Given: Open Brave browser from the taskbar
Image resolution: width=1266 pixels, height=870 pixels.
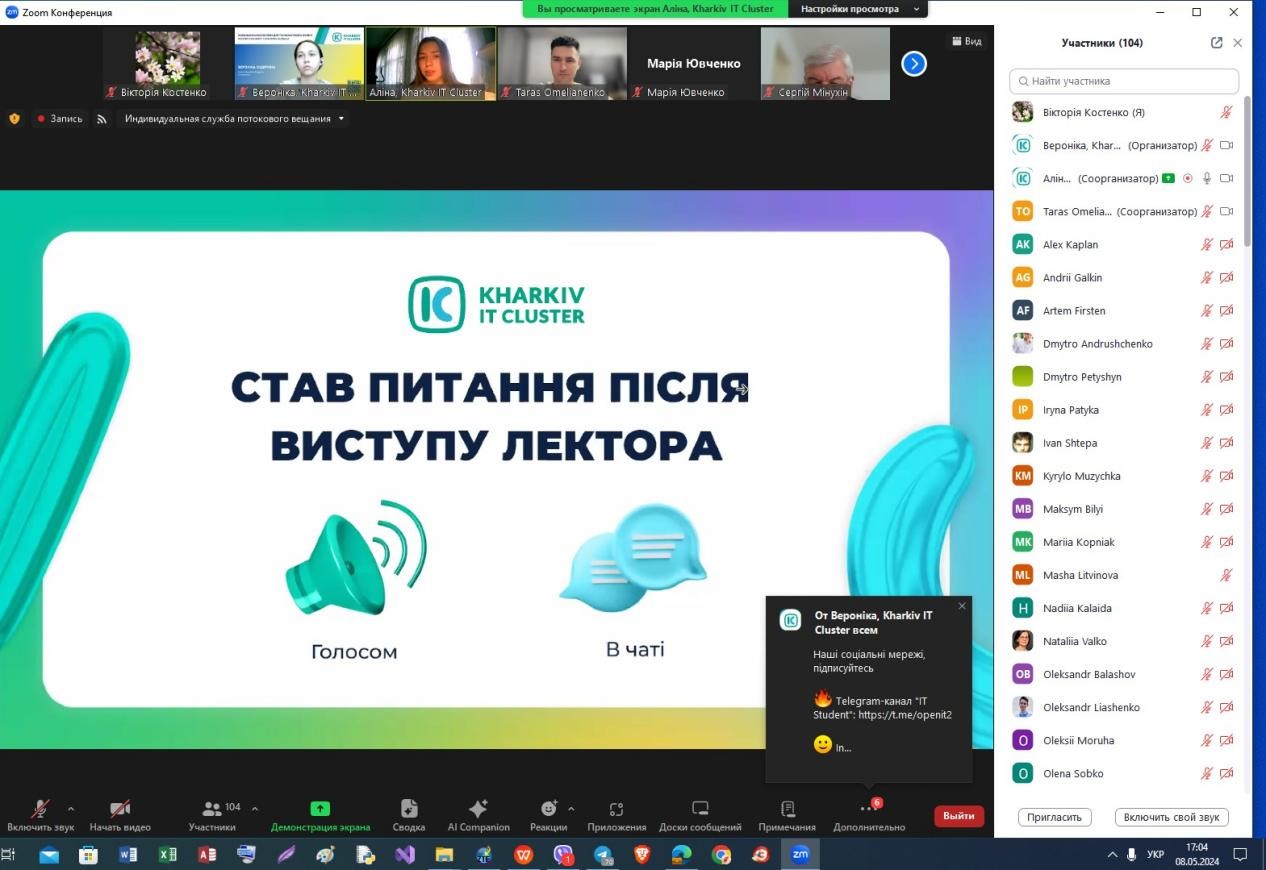Looking at the screenshot, I should pyautogui.click(x=642, y=855).
